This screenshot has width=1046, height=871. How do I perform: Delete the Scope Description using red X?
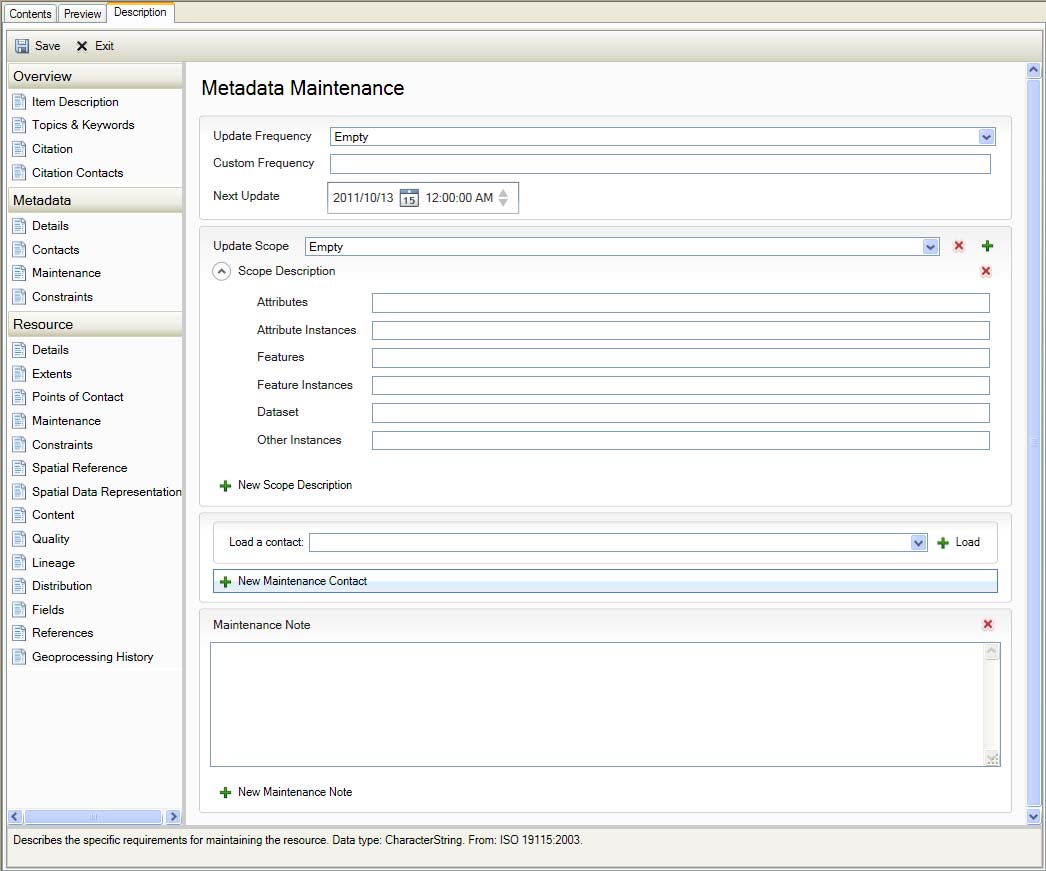click(985, 271)
